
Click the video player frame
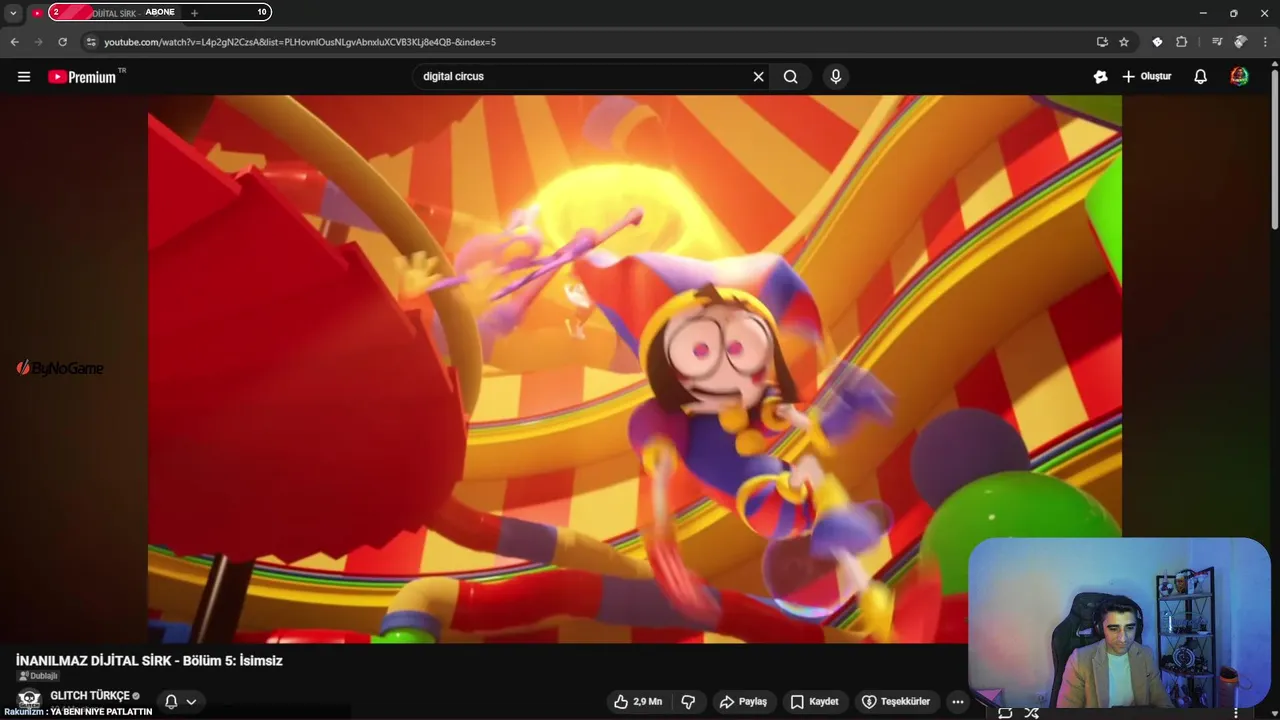634,369
